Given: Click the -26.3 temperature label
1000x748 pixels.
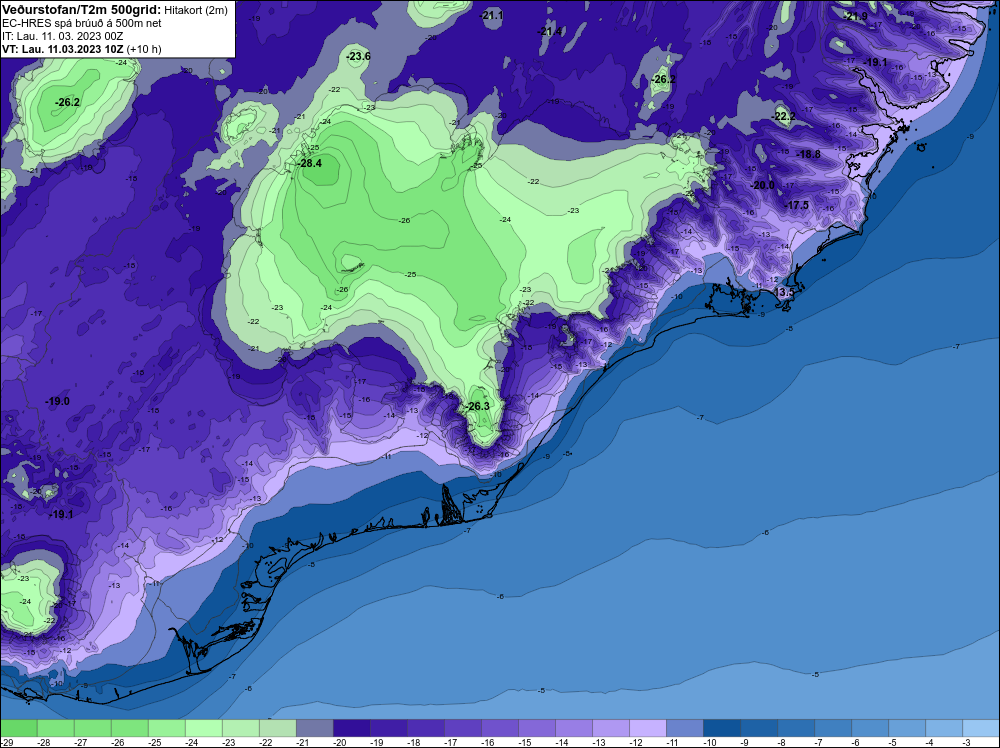Looking at the screenshot, I should point(478,406).
